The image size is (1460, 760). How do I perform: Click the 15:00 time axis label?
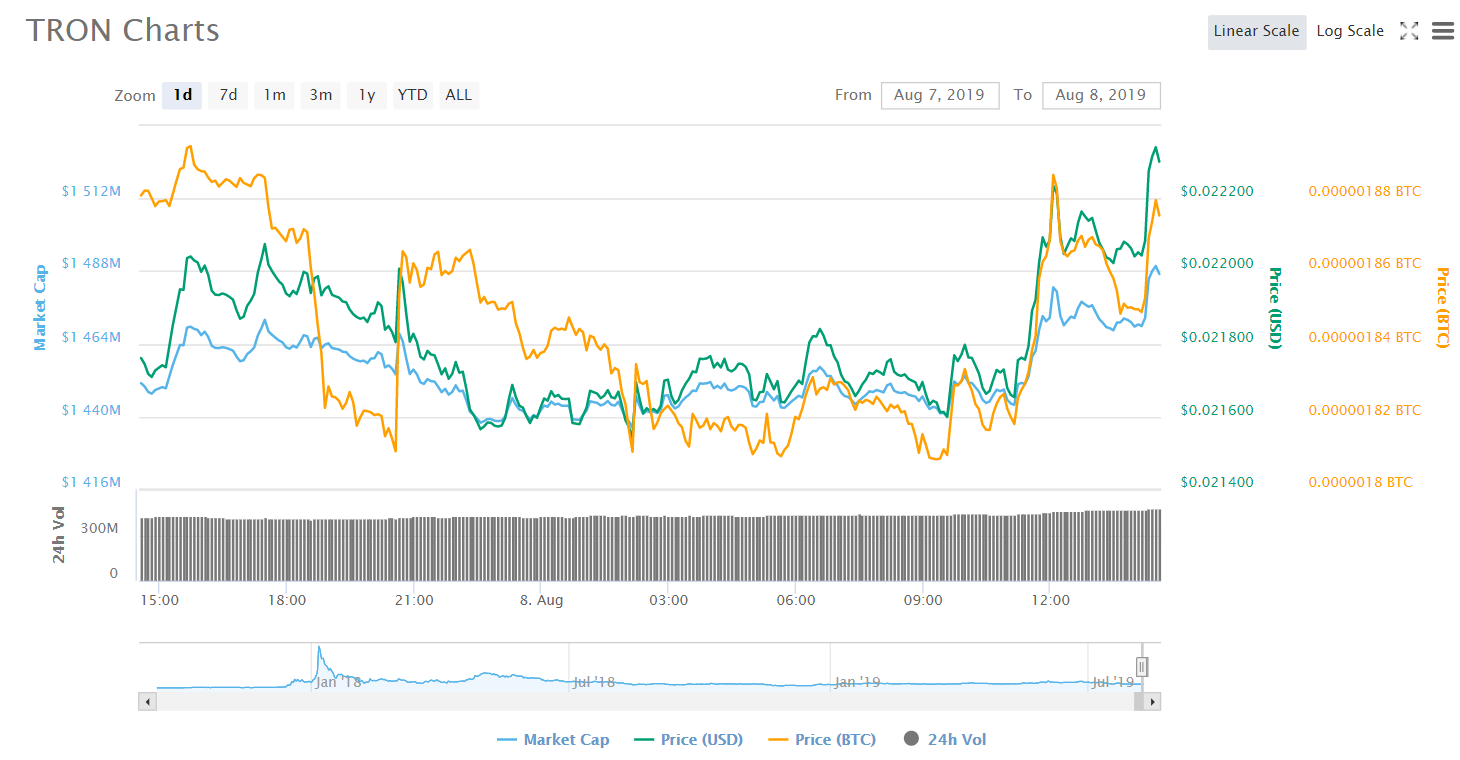[x=159, y=600]
